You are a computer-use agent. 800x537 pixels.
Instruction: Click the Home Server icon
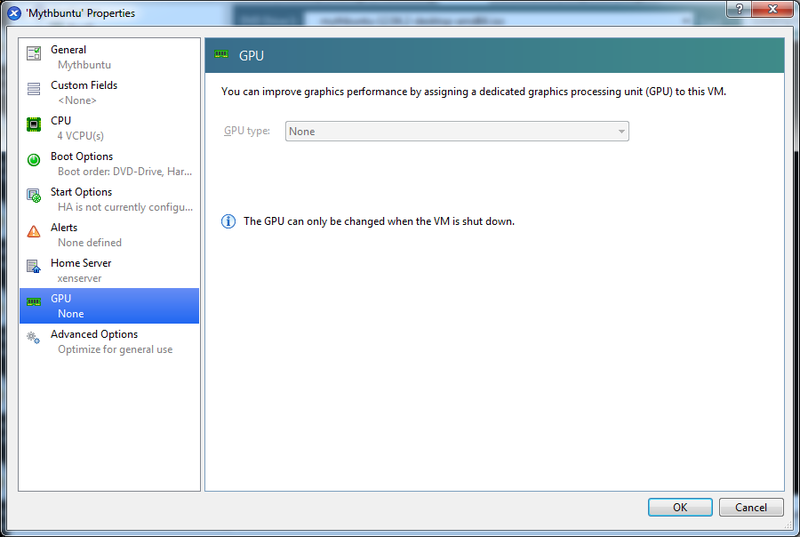coord(34,267)
